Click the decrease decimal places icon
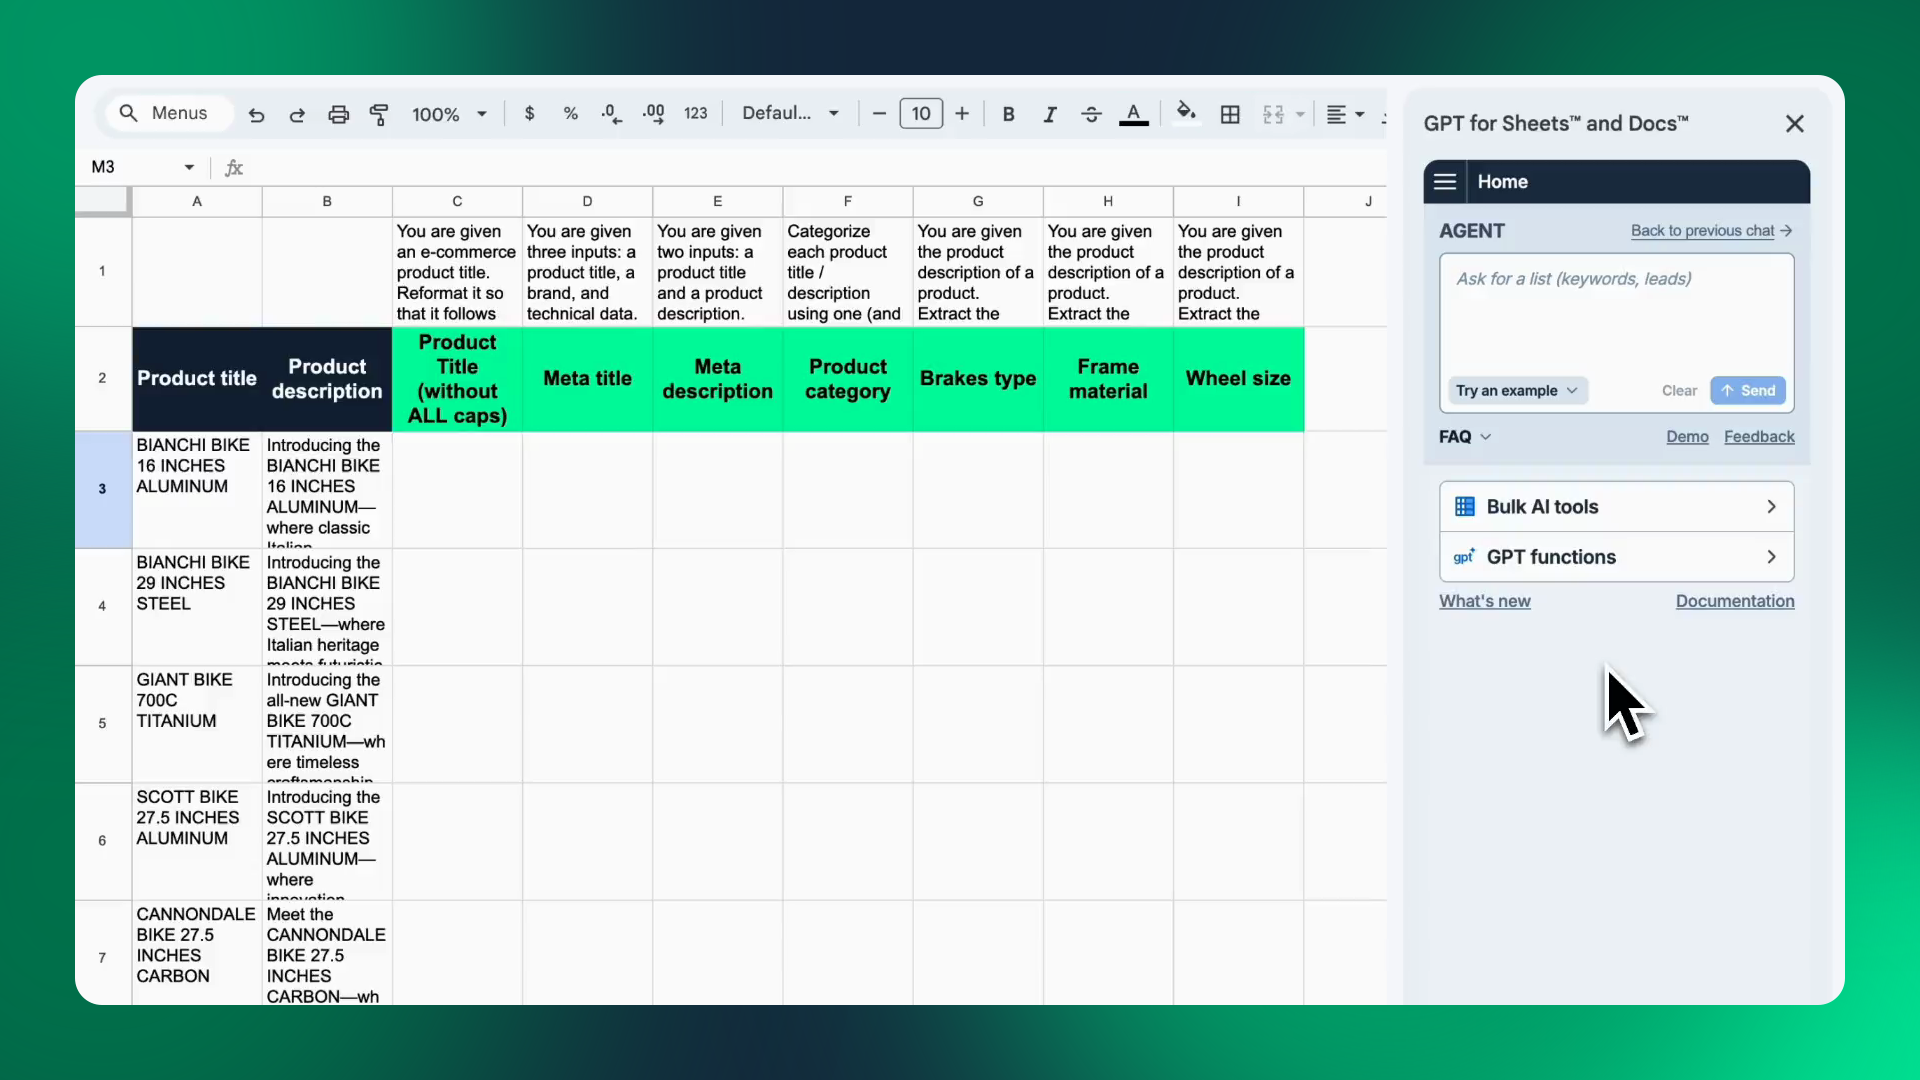1920x1080 pixels. click(x=611, y=114)
